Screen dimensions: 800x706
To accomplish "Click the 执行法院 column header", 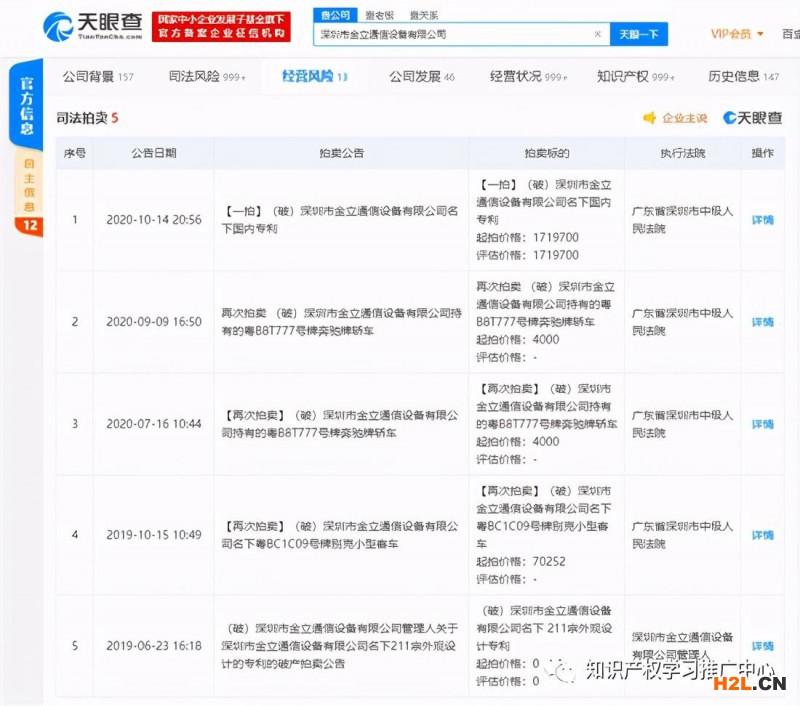I will (x=683, y=153).
